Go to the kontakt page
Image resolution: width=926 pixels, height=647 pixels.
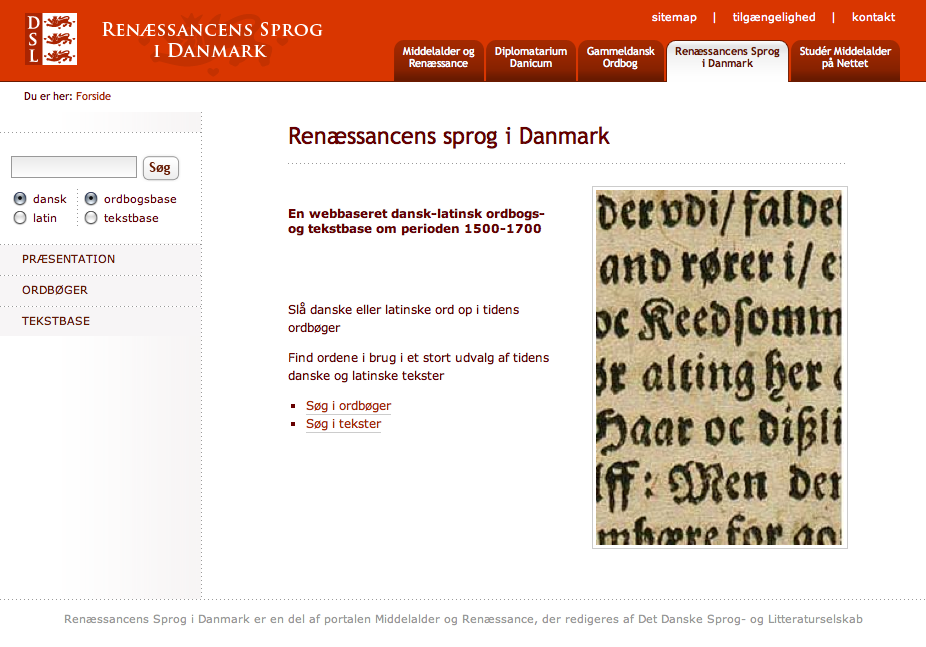[873, 17]
